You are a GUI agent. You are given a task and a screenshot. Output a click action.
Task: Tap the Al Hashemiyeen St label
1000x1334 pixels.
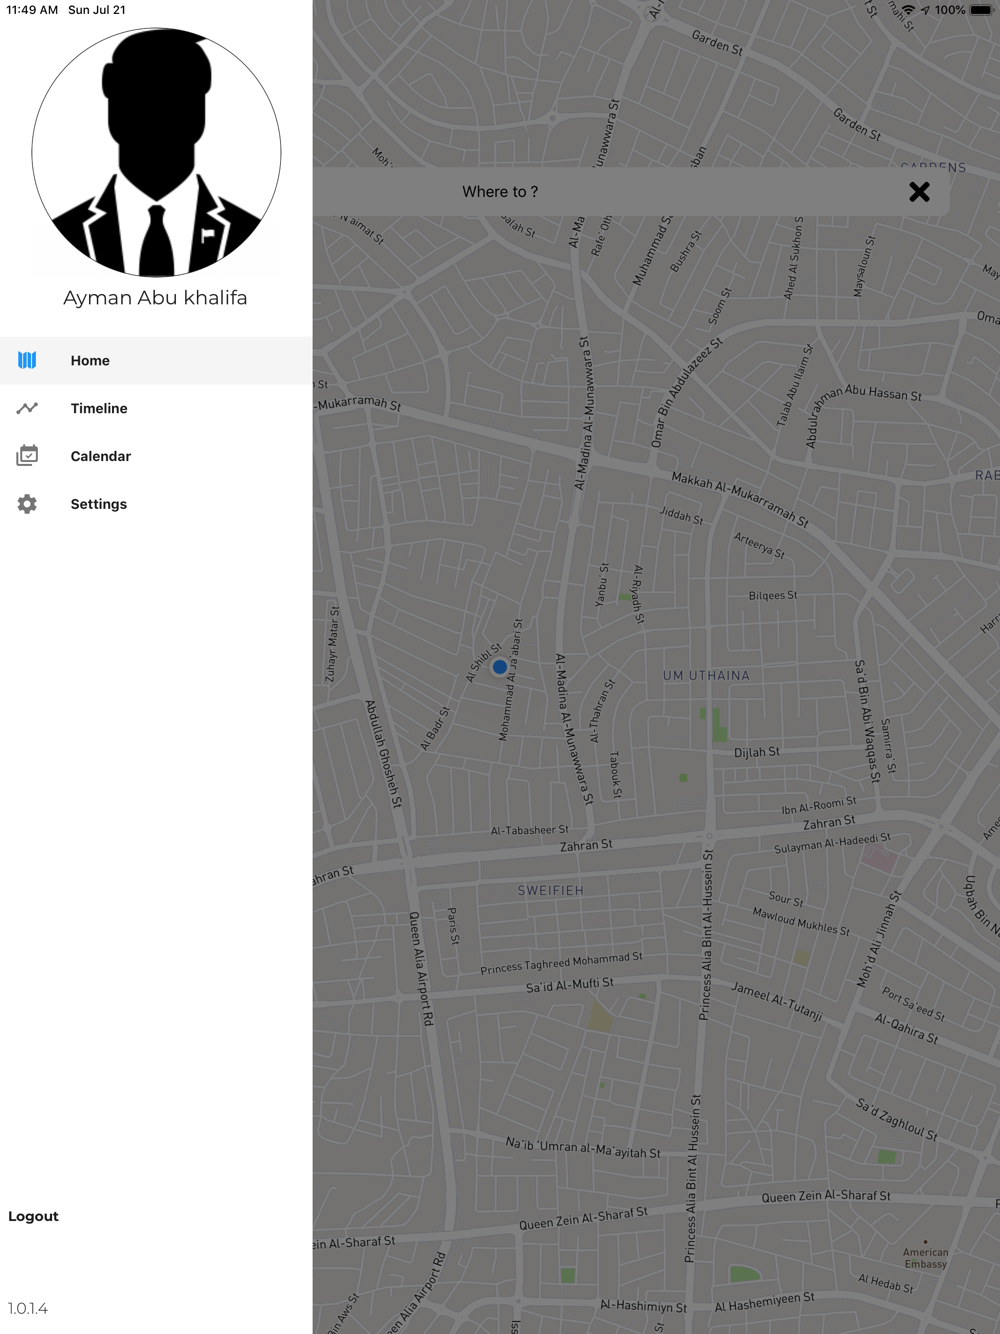pyautogui.click(x=765, y=1302)
